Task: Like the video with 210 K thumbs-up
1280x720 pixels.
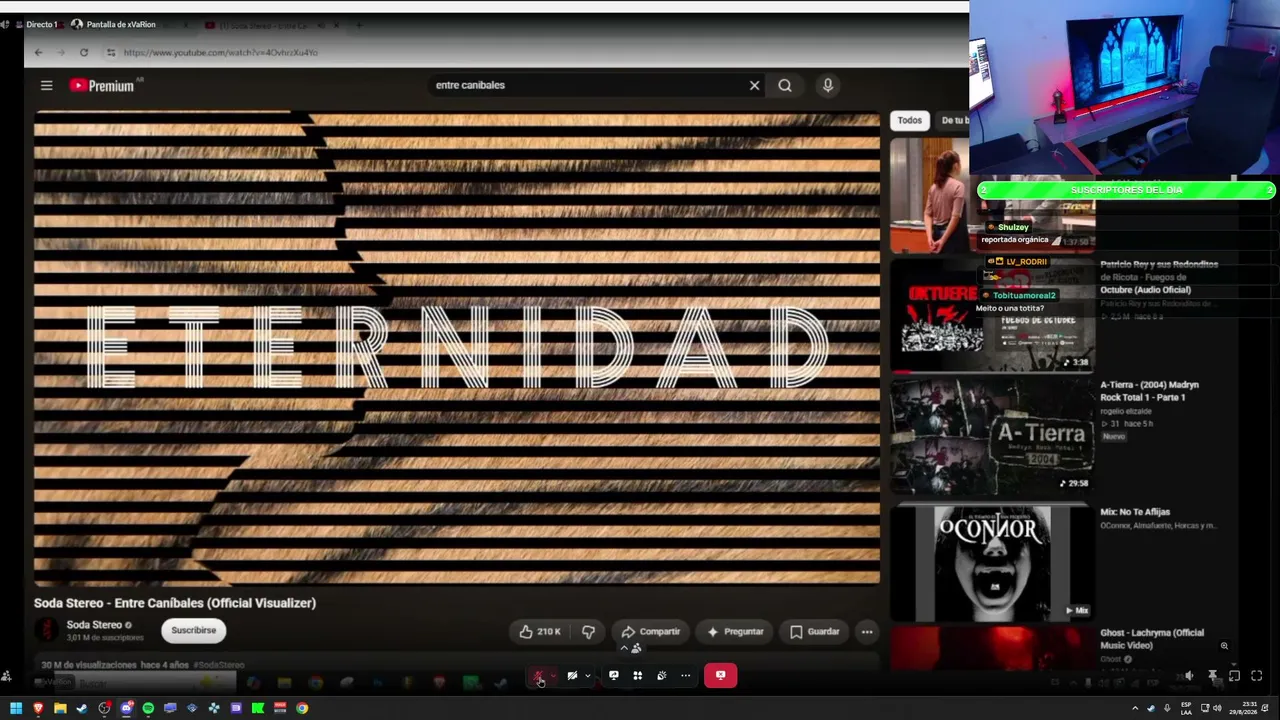Action: (x=540, y=632)
